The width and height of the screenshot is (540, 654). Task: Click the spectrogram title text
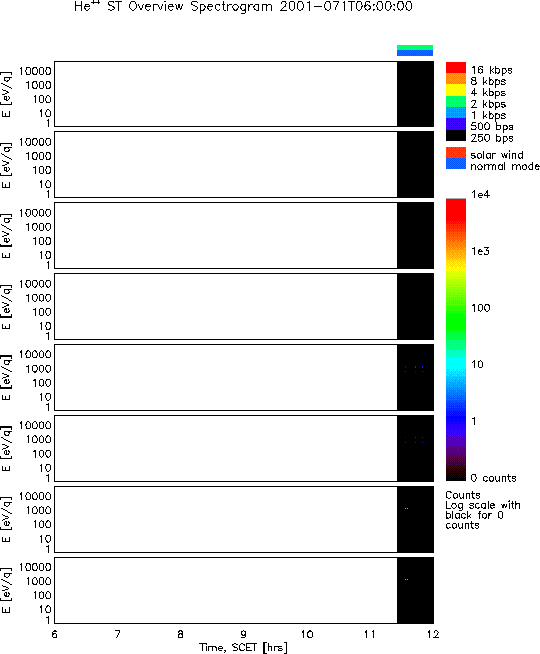244,7
